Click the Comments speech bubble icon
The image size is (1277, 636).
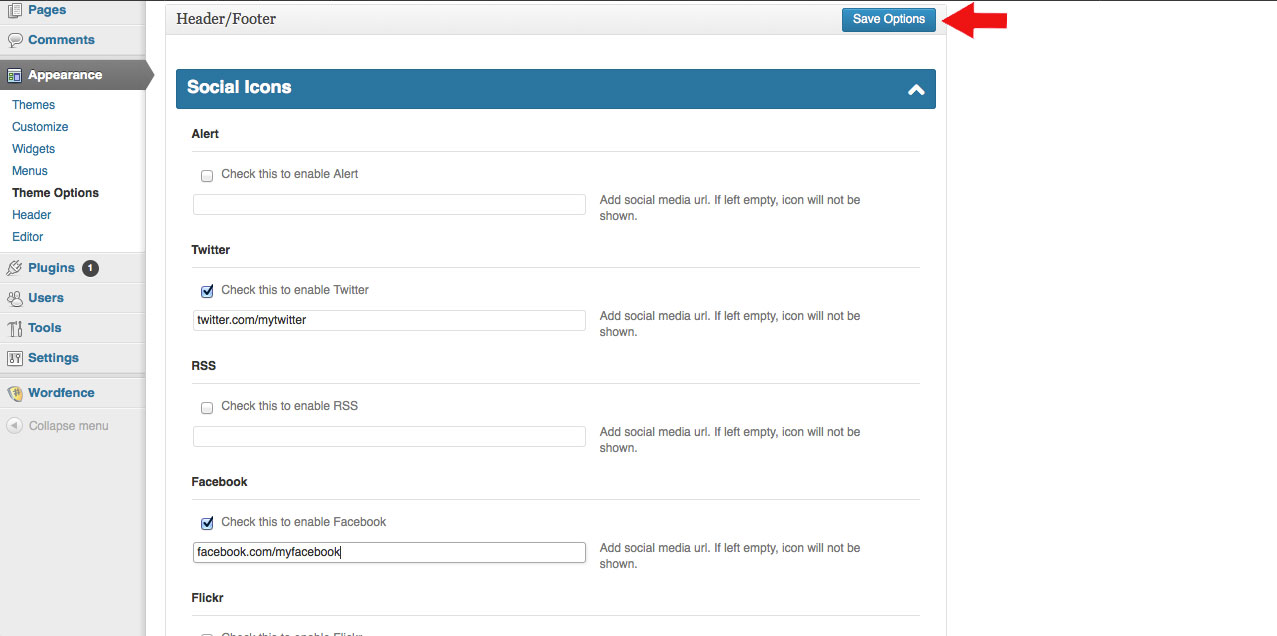pos(14,40)
